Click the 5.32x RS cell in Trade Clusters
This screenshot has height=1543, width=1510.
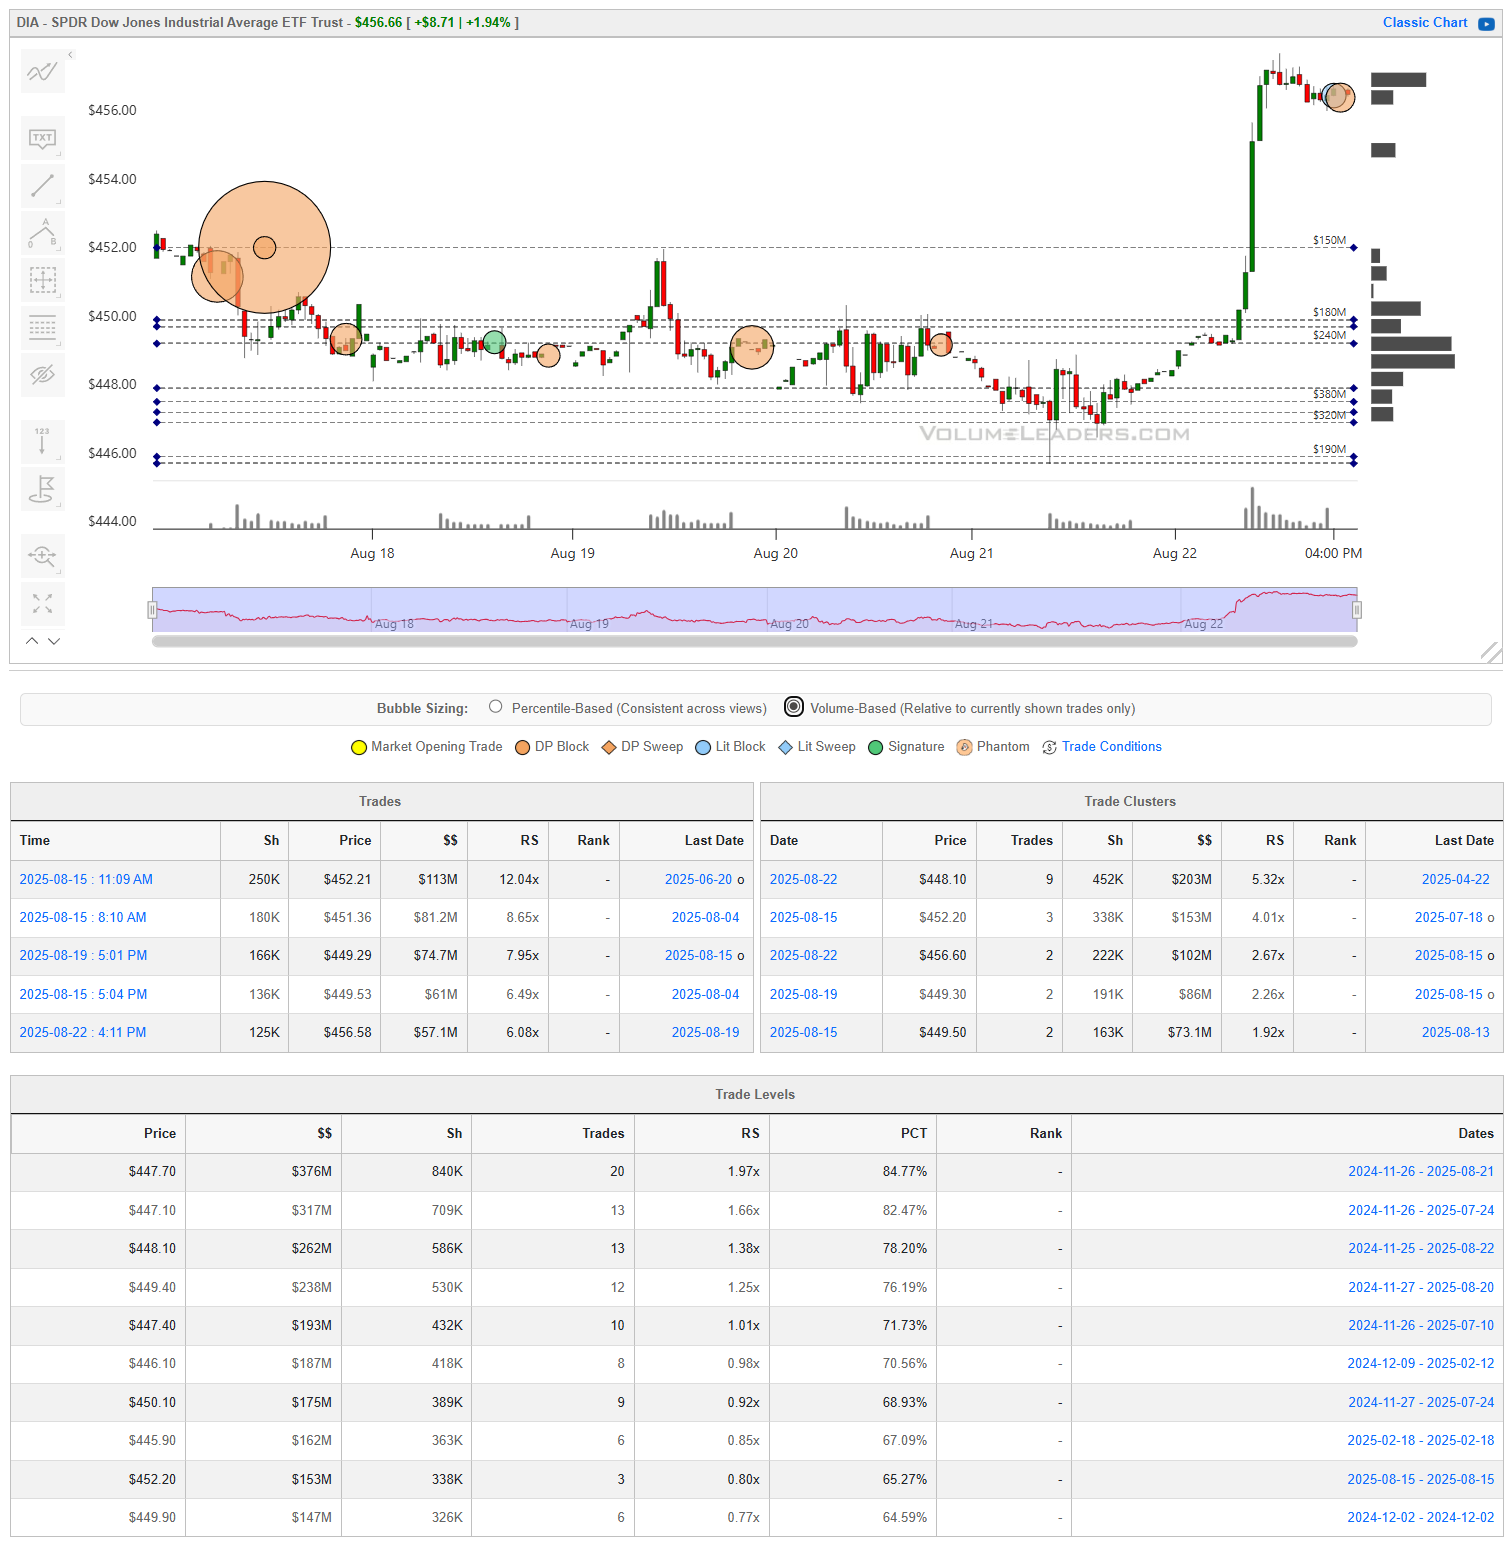click(x=1258, y=879)
